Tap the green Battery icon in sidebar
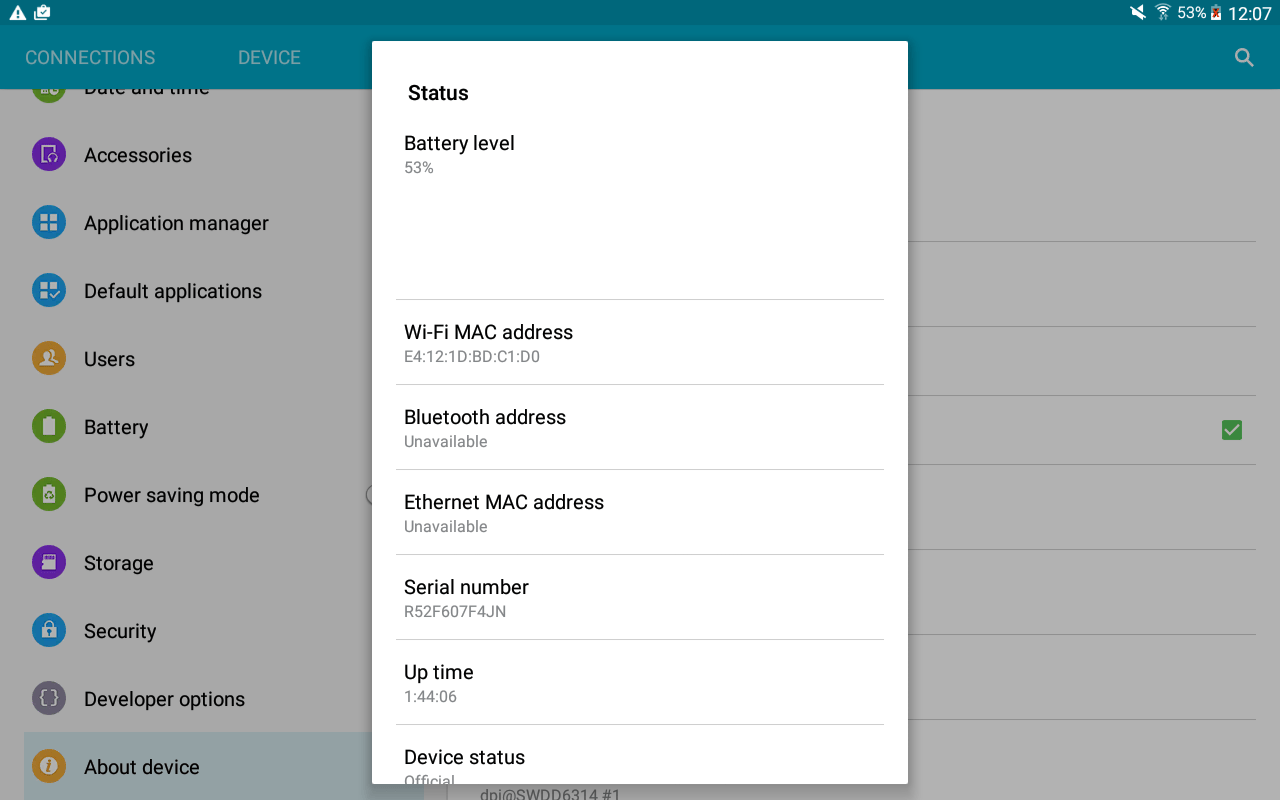The height and width of the screenshot is (800, 1280). tap(49, 426)
